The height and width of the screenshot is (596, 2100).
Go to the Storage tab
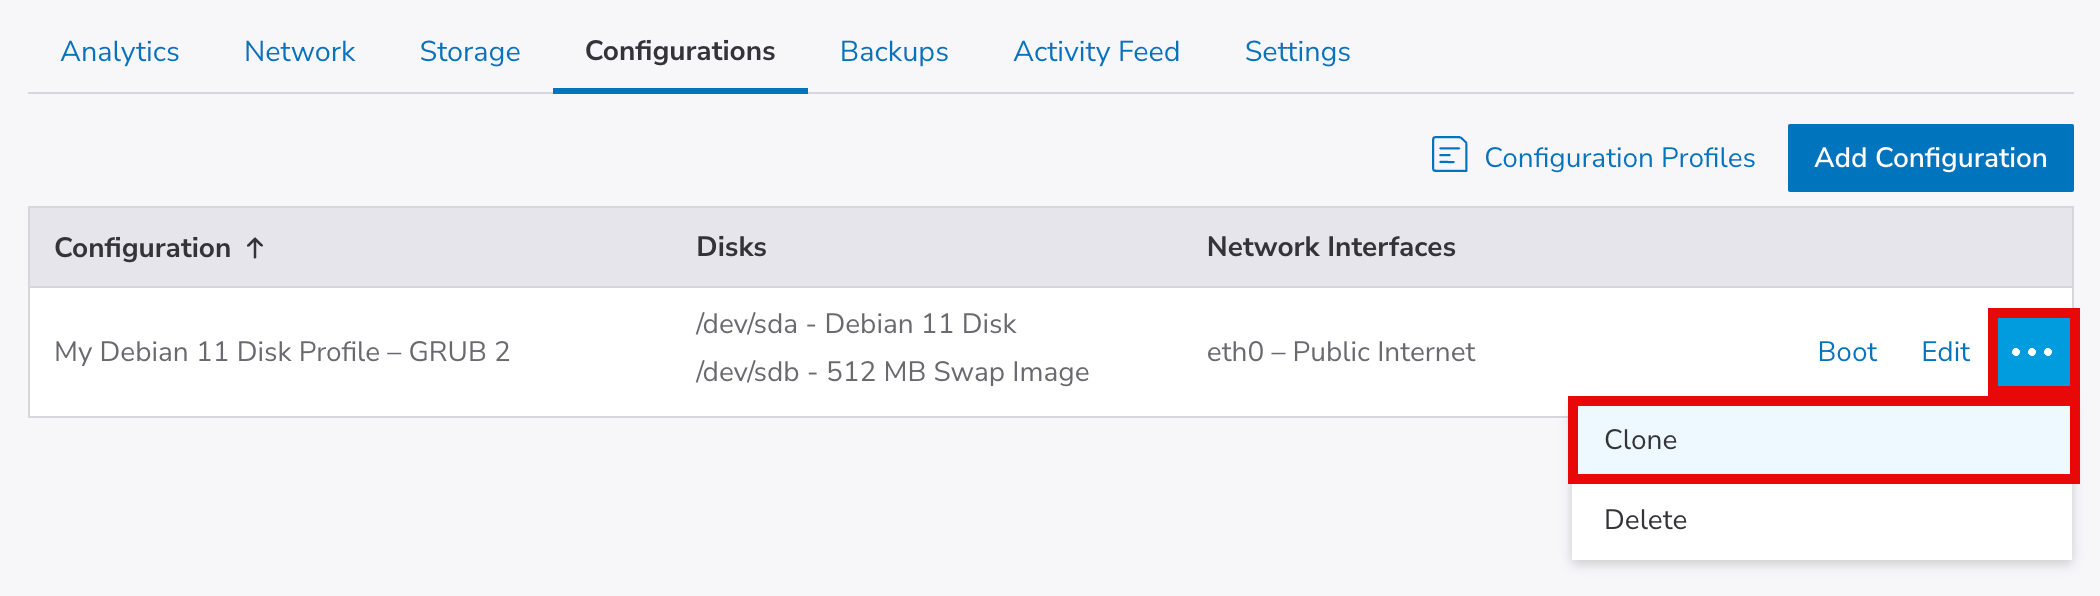470,52
